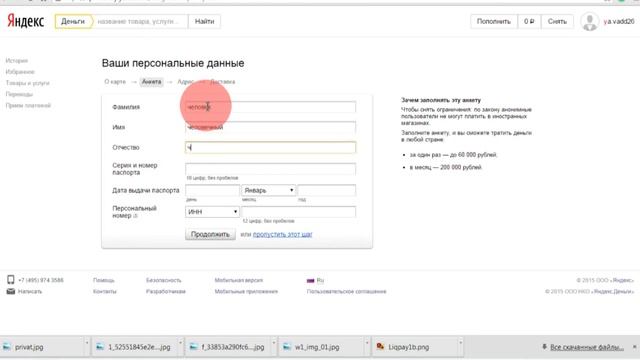Go to the О карте step

[x=115, y=82]
